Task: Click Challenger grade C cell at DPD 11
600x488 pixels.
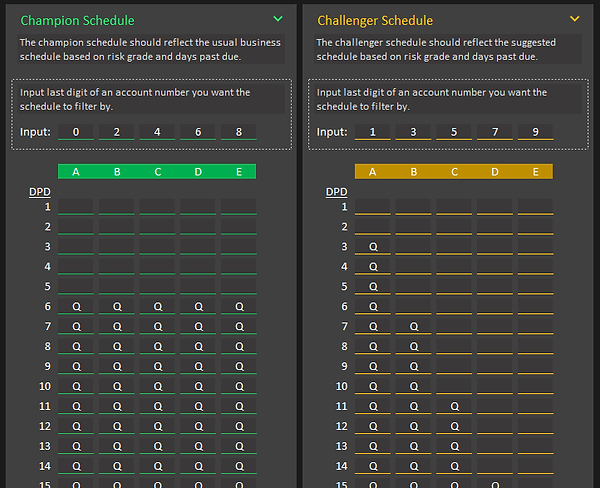Action: pyautogui.click(x=454, y=406)
